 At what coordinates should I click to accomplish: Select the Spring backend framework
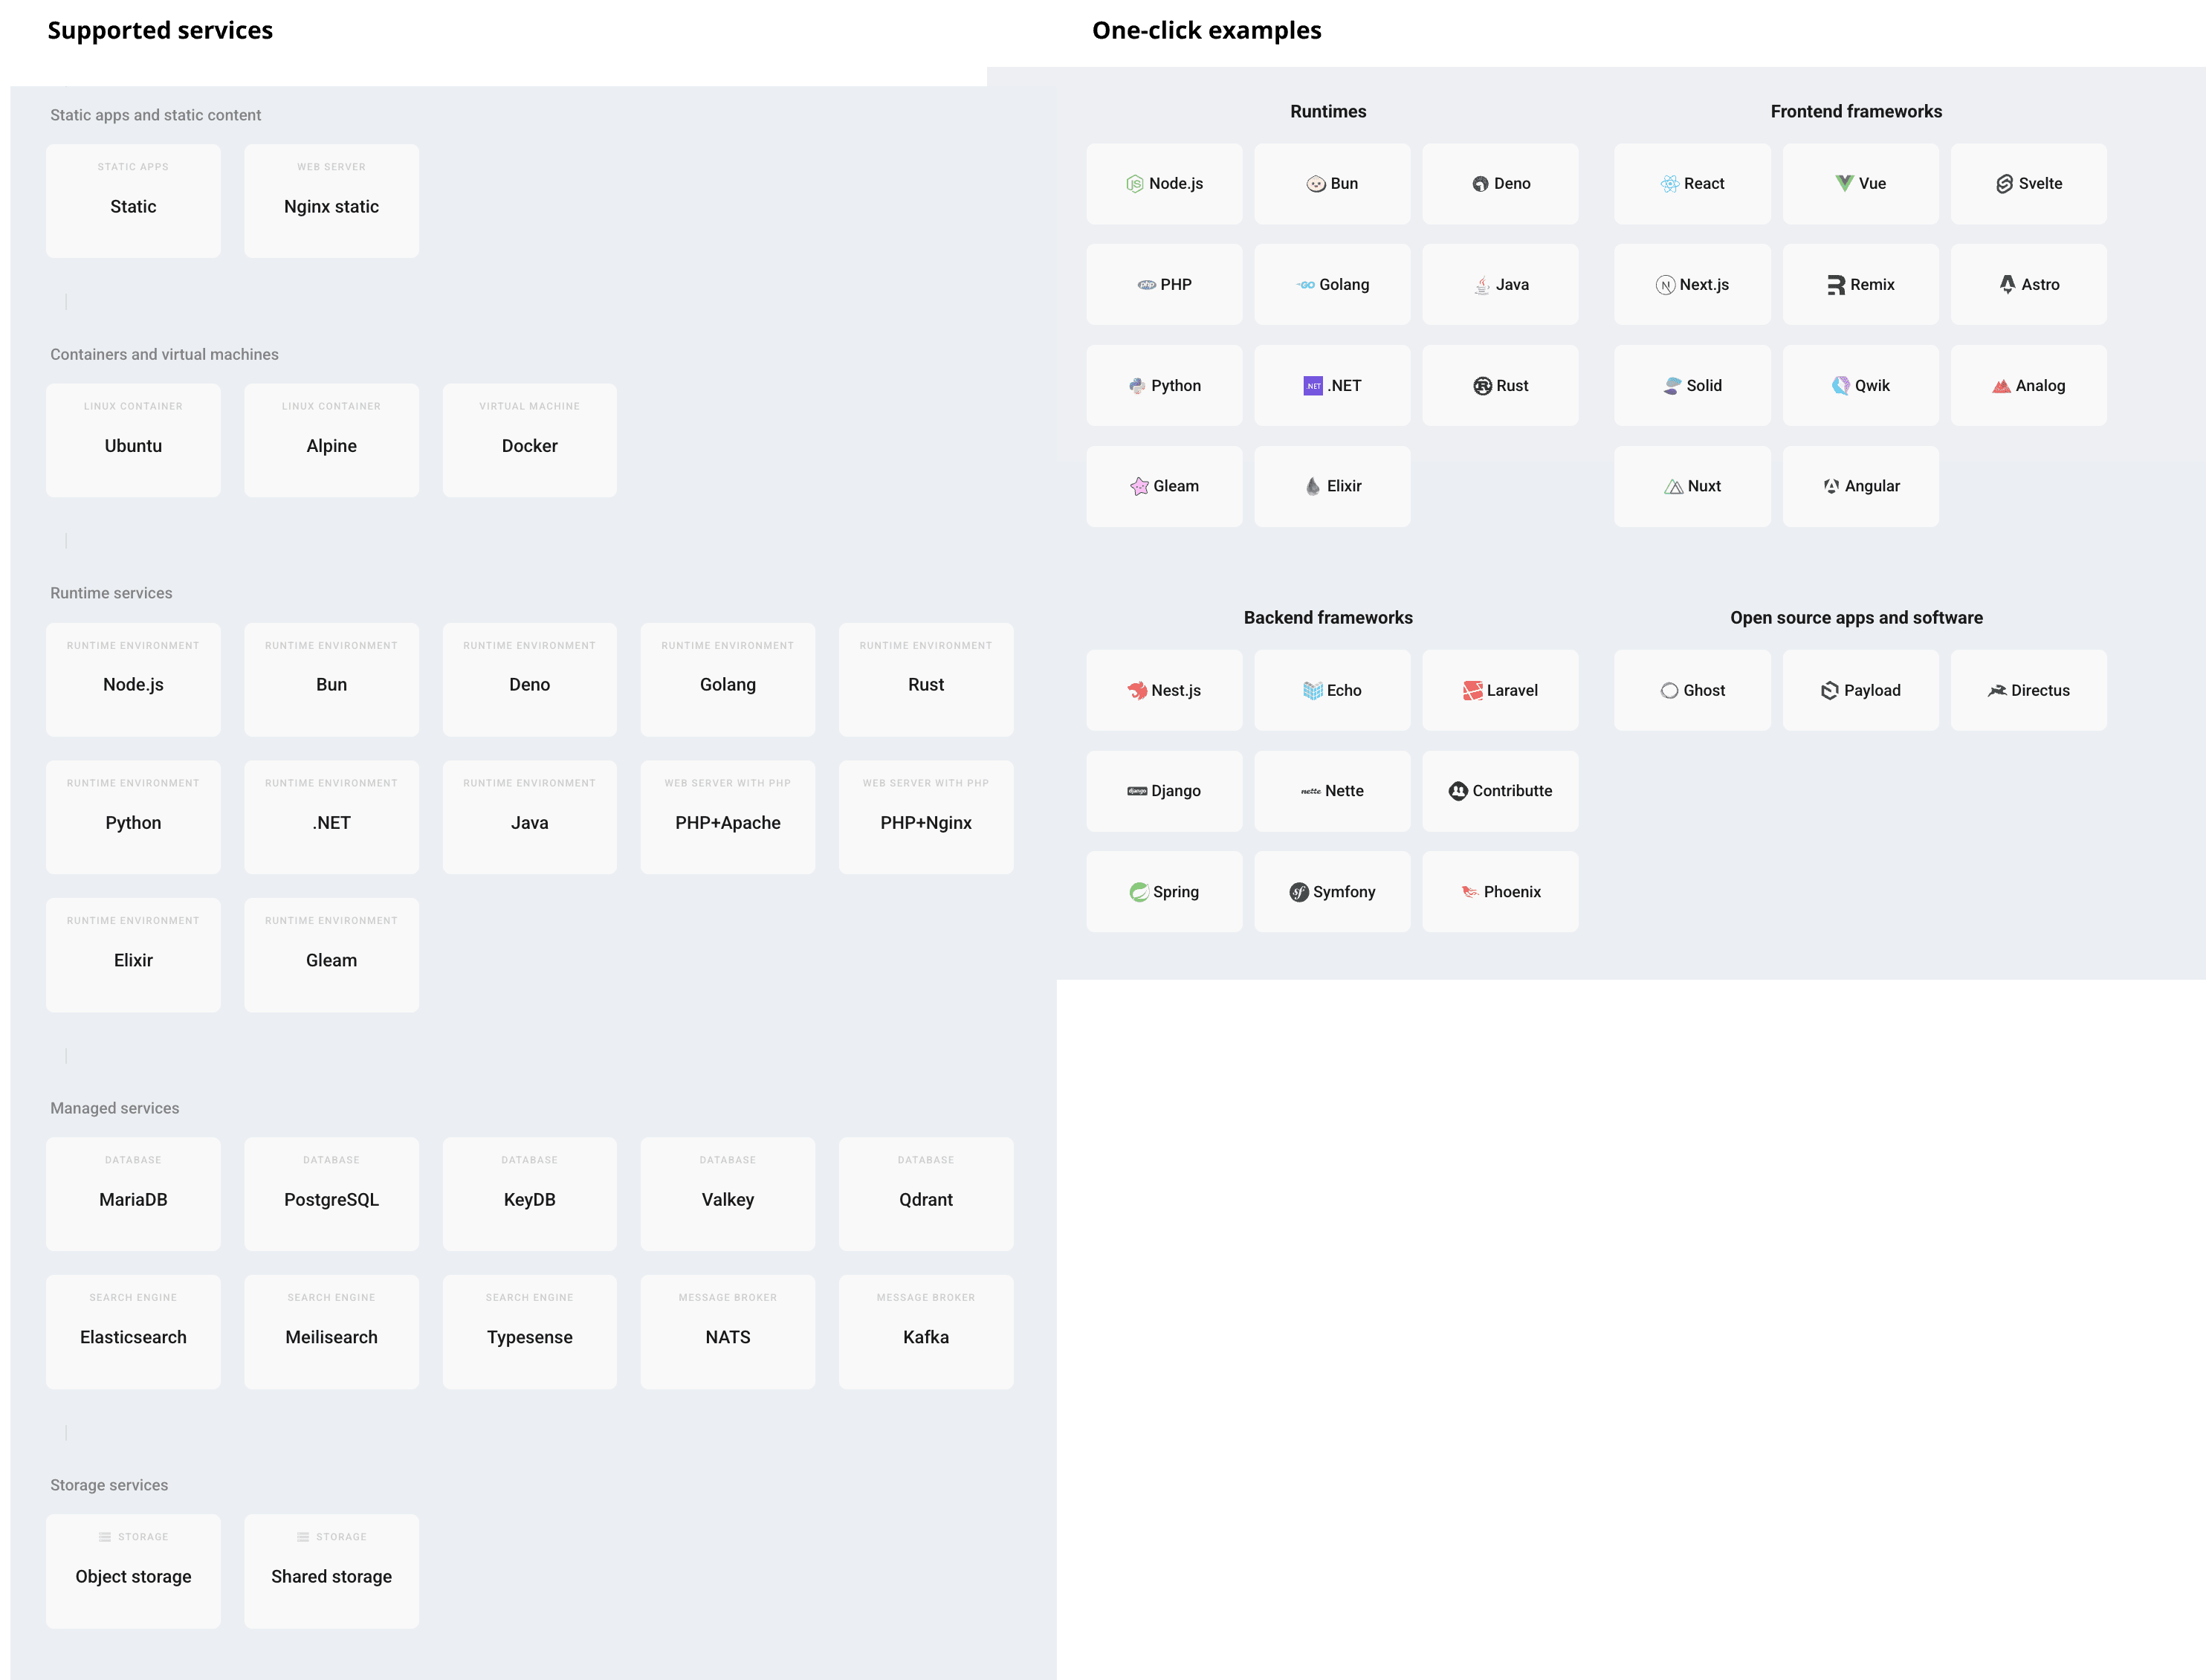pos(1164,891)
